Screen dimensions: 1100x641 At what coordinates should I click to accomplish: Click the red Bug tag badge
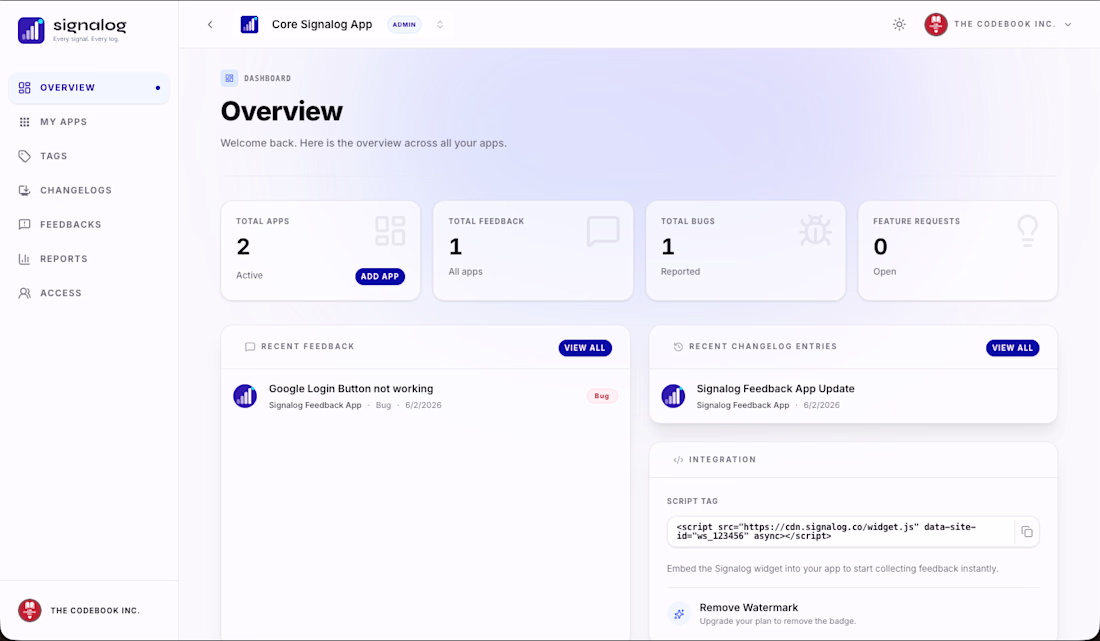coord(602,396)
